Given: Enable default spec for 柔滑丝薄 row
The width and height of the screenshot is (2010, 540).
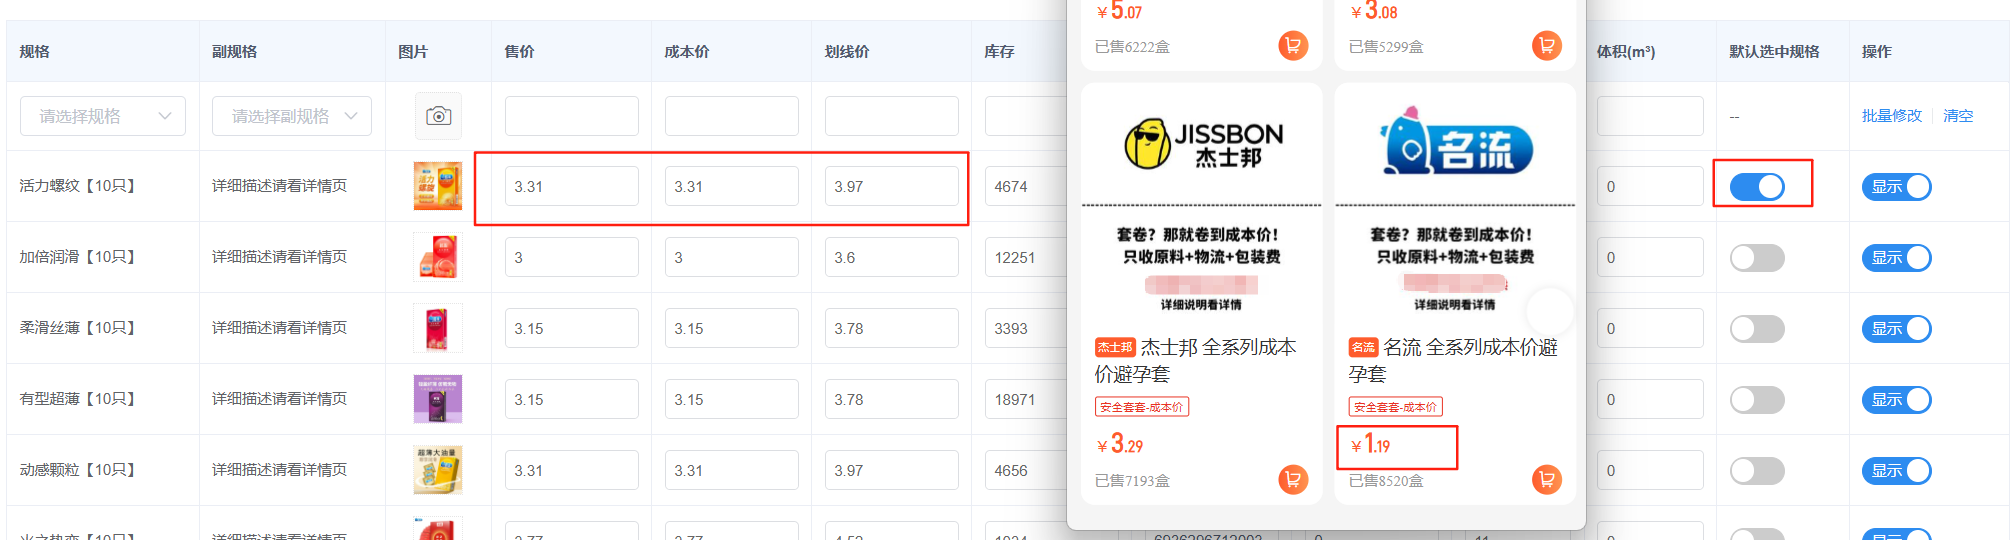Looking at the screenshot, I should click(1757, 329).
